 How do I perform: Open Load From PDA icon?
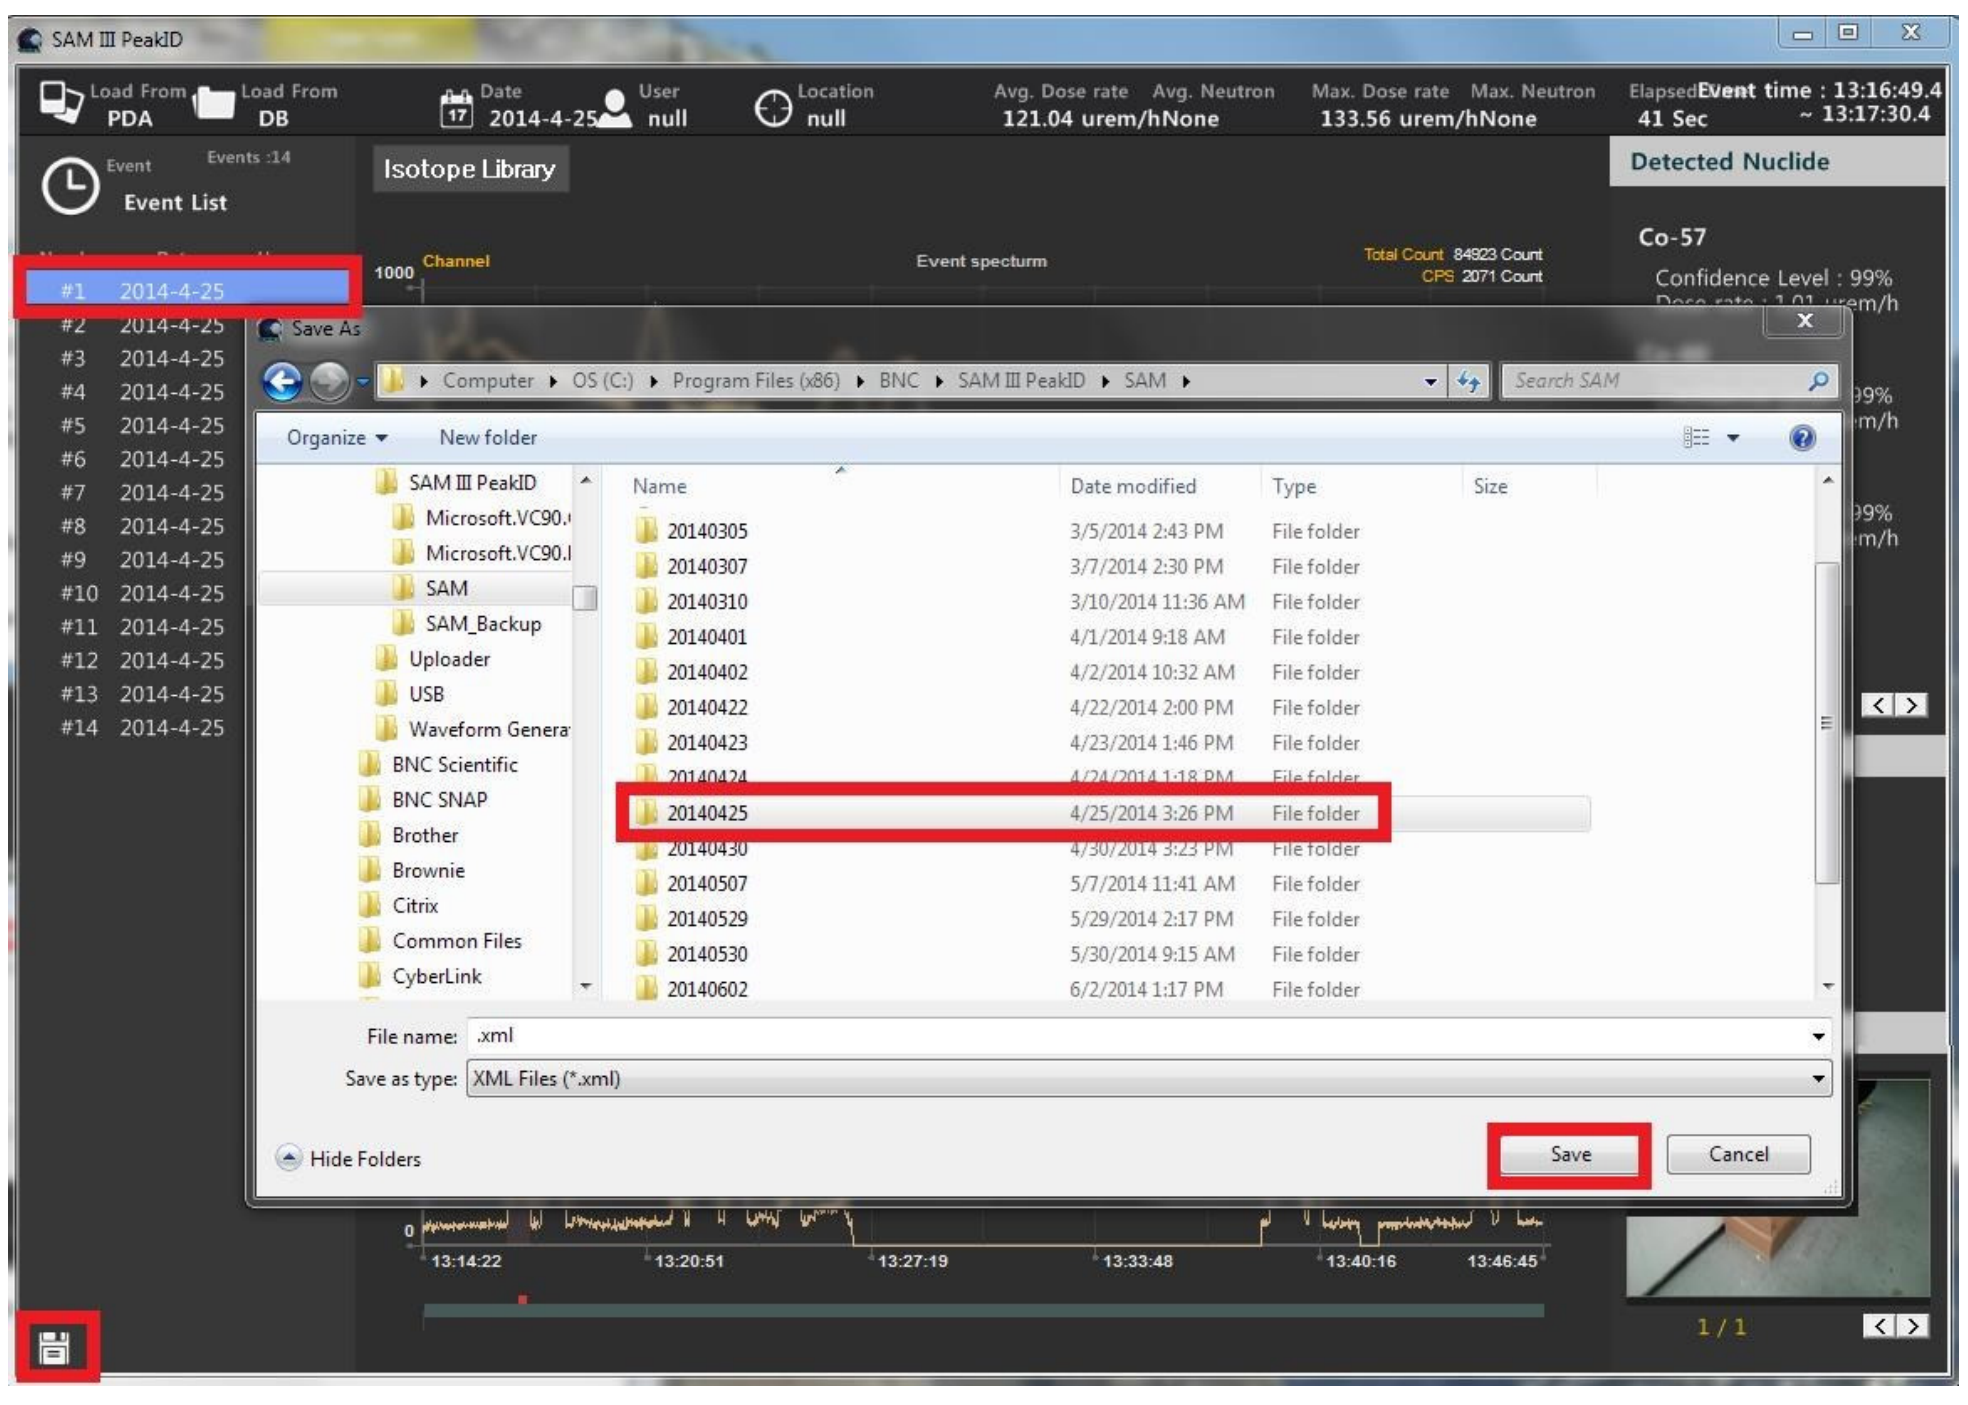61,102
